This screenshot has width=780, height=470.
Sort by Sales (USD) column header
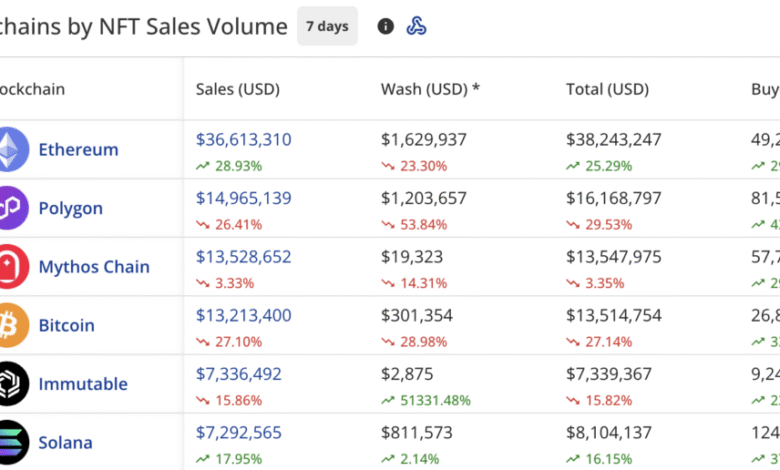pyautogui.click(x=238, y=89)
